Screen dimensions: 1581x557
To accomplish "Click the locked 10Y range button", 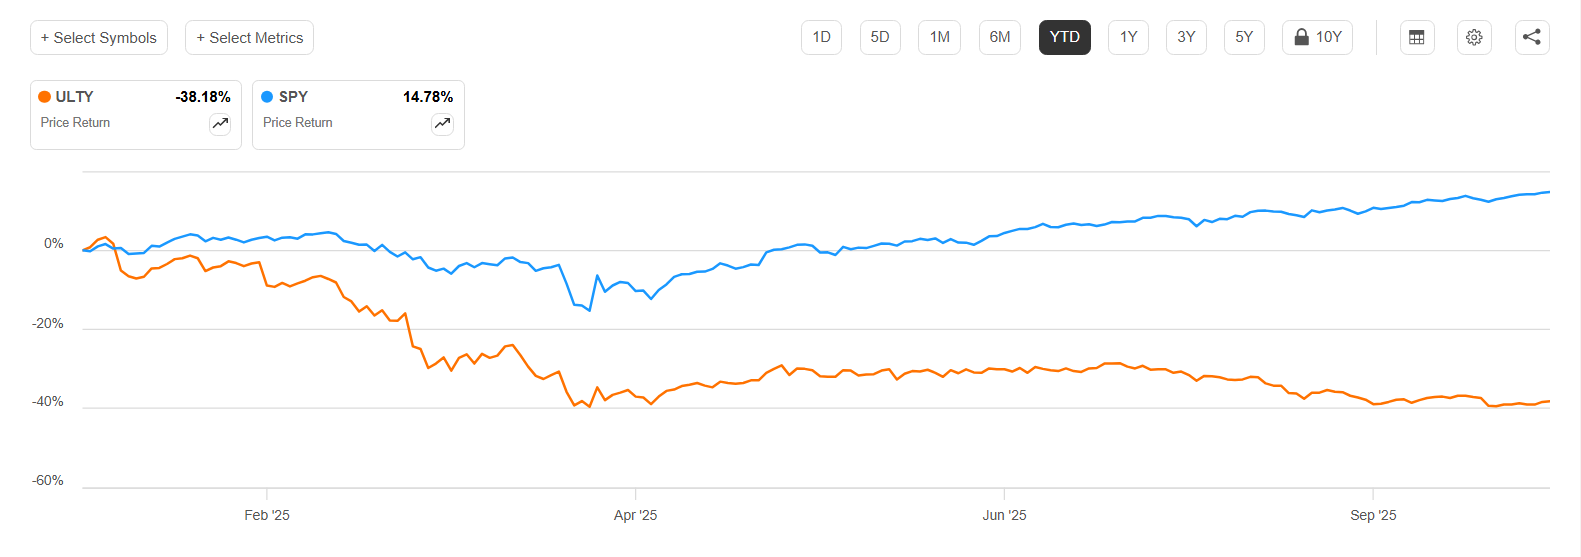I will pos(1317,38).
